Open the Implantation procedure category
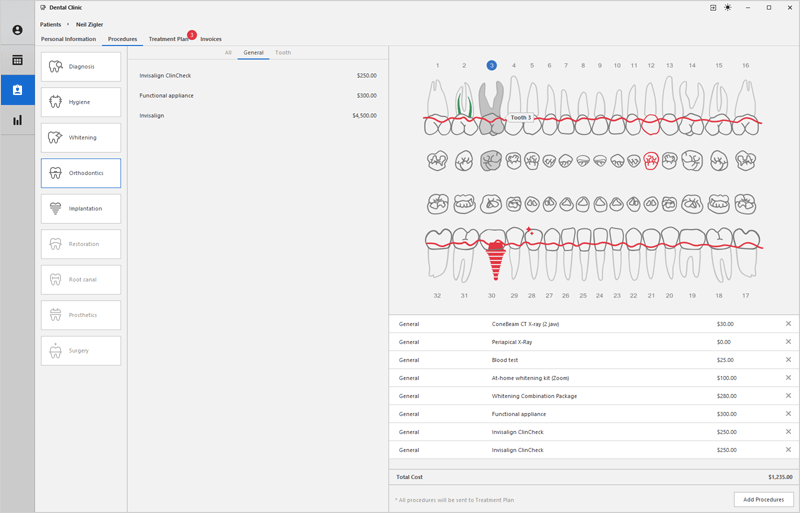Viewport: 800px width, 513px height. click(81, 209)
